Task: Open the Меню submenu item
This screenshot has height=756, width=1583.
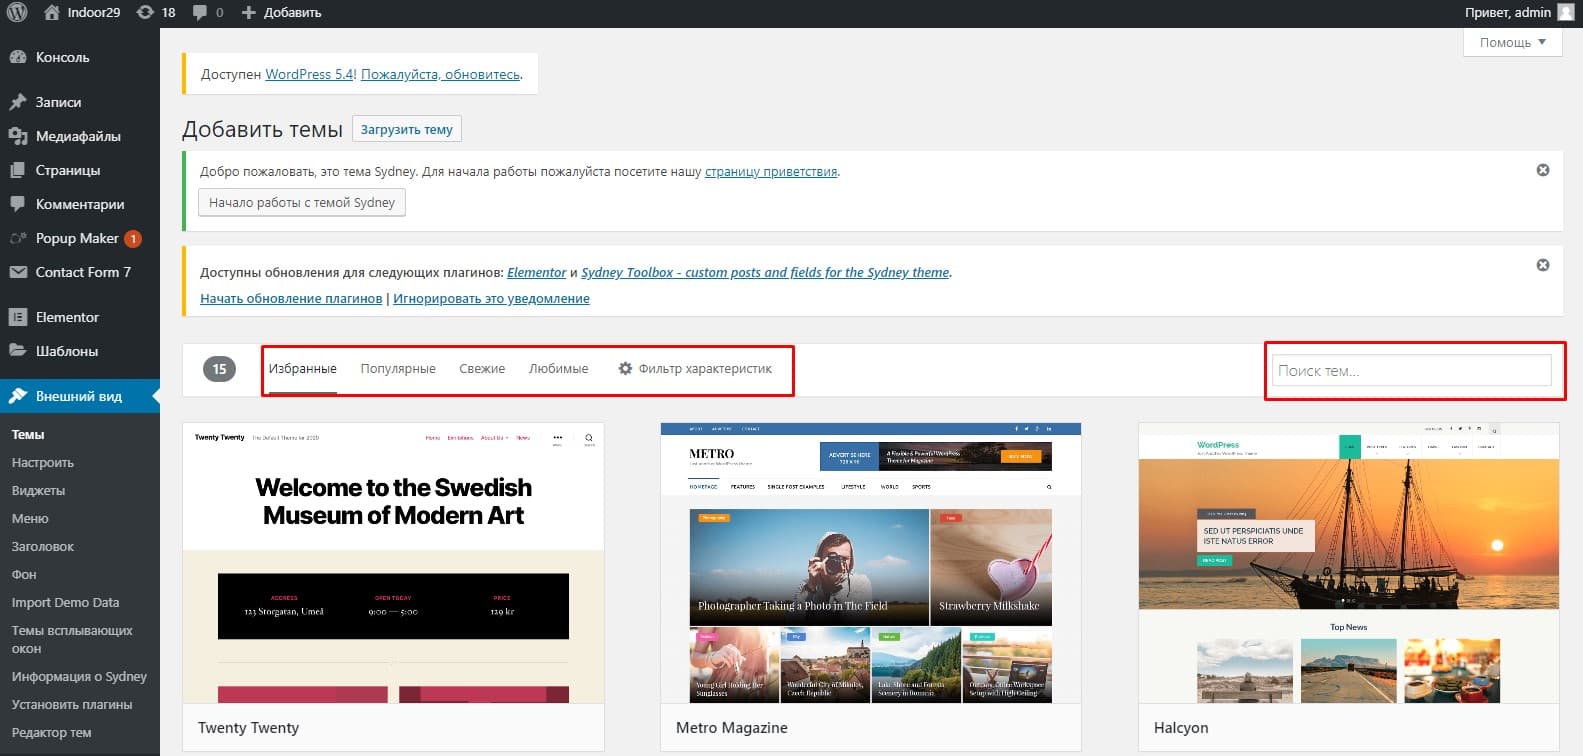Action: 30,518
